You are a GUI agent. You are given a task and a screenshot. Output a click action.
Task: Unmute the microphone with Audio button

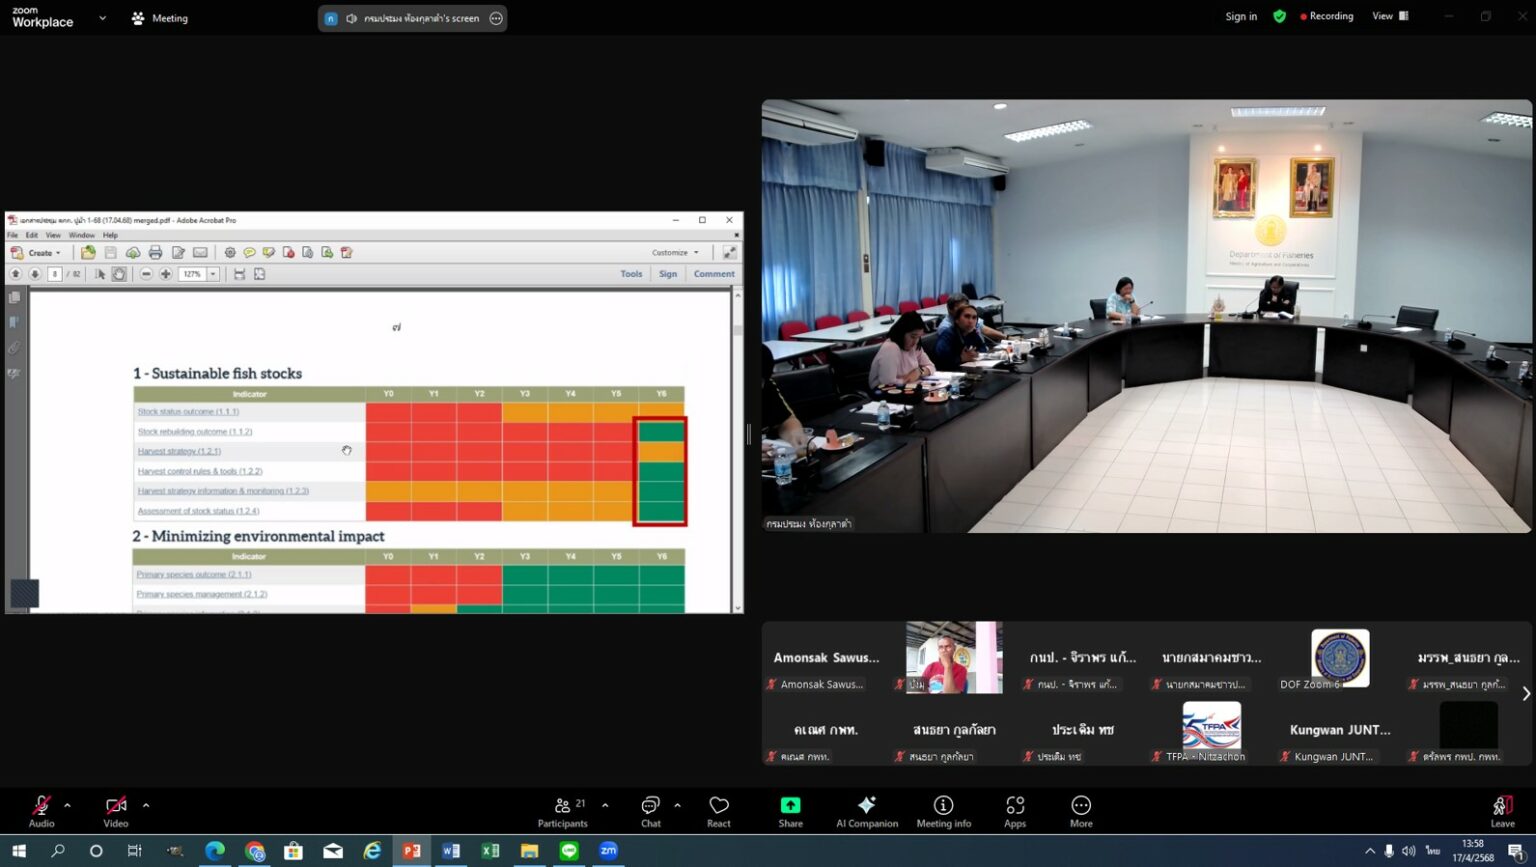41,811
